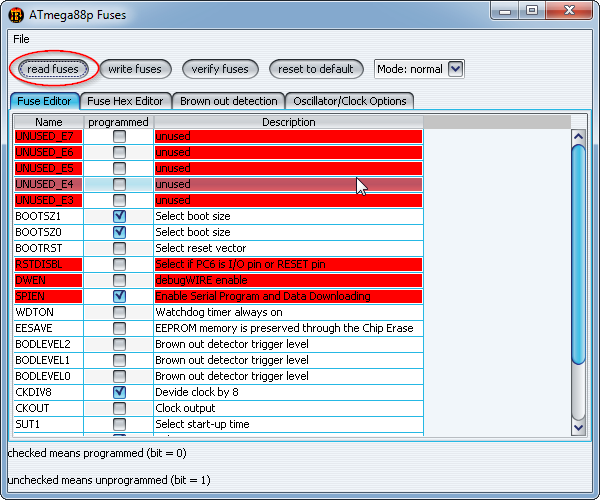The width and height of the screenshot is (600, 500).
Task: Check the SUT1 programmed checkbox
Action: (119, 424)
